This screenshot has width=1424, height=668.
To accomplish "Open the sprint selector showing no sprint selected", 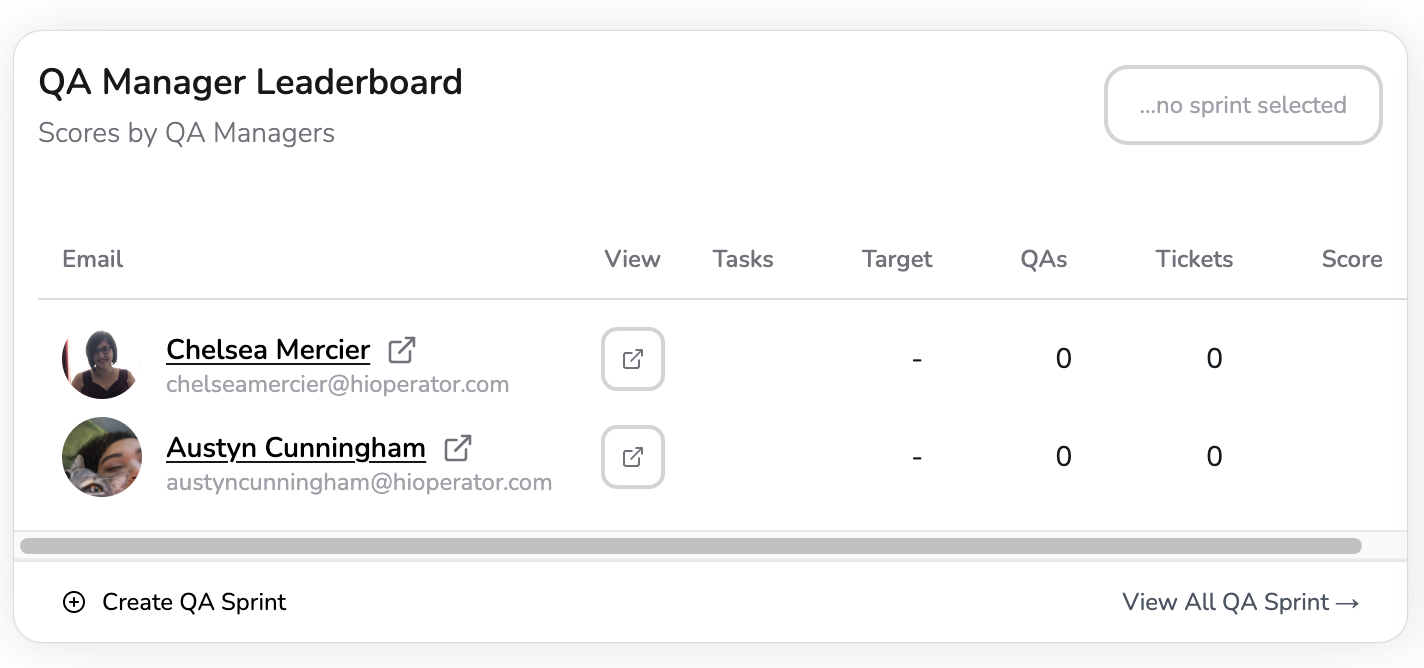I will 1242,105.
